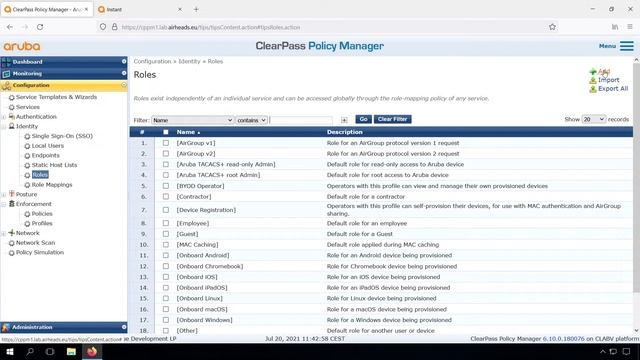The width and height of the screenshot is (640, 360).
Task: Open the 'contains' operator dropdown
Action: point(251,120)
